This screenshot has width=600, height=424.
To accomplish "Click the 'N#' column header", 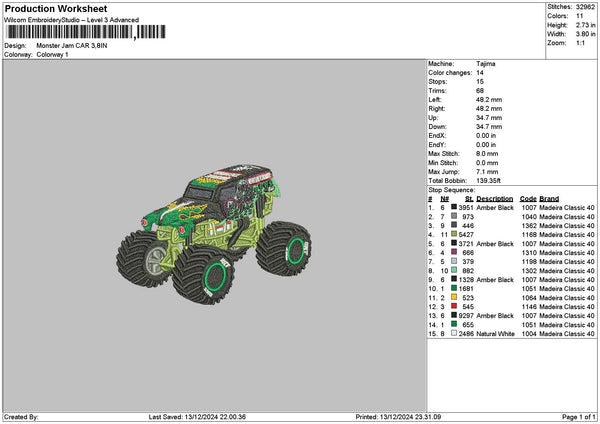I will pos(444,199).
